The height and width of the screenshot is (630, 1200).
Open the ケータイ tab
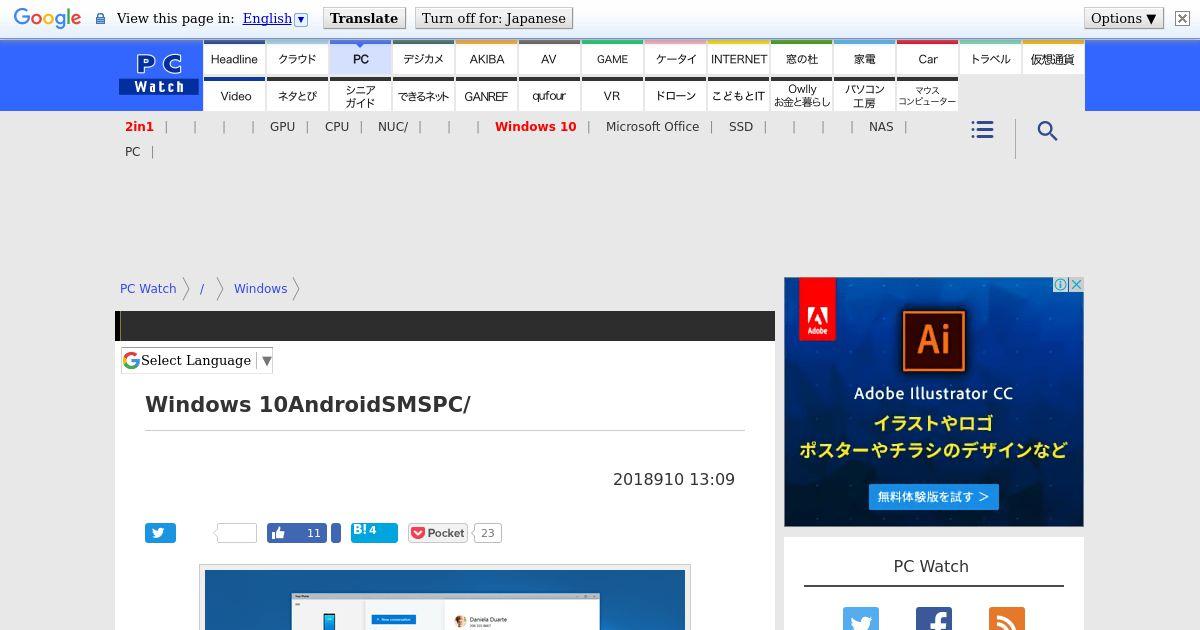[676, 59]
